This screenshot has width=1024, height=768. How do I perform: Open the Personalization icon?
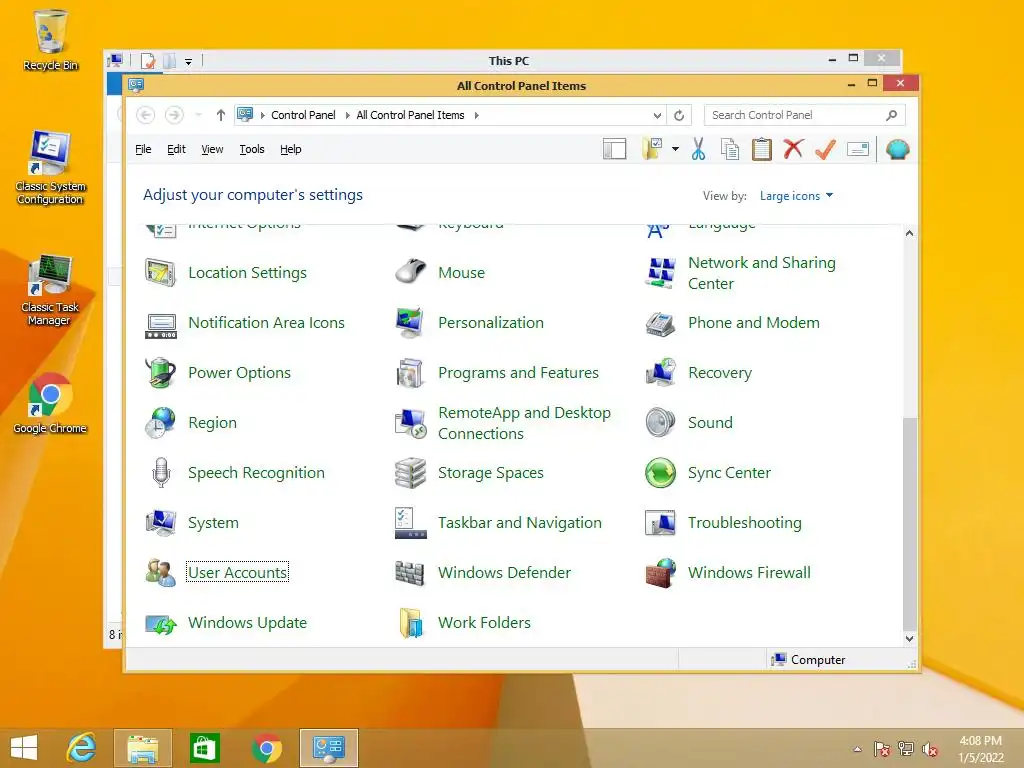pyautogui.click(x=411, y=323)
